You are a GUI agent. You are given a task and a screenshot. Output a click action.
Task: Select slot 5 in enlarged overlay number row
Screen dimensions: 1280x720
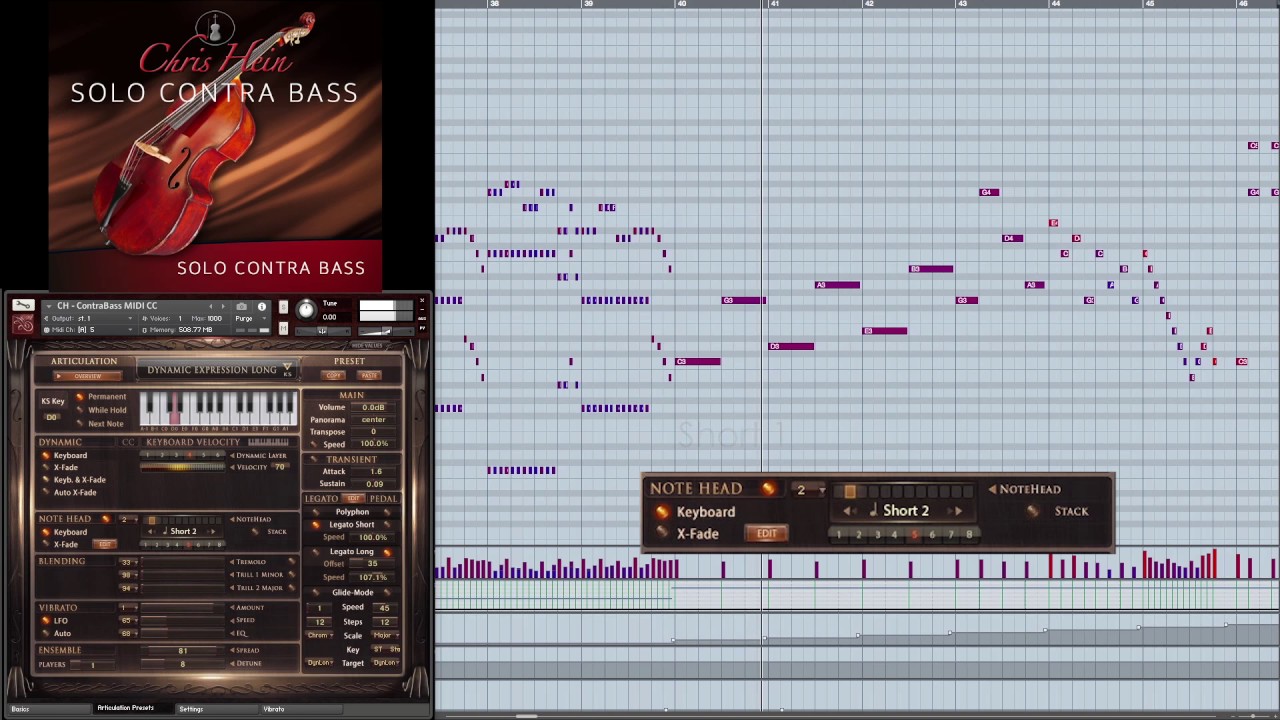tap(913, 535)
